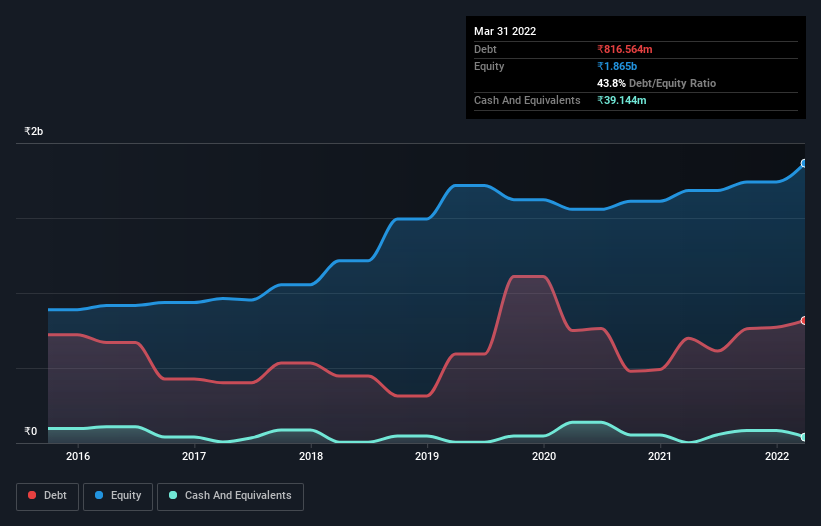
Task: Click the 2021 x-axis label
Action: (x=660, y=456)
